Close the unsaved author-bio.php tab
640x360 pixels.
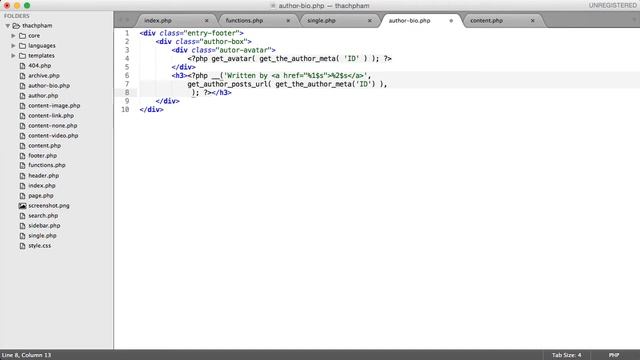tap(451, 20)
